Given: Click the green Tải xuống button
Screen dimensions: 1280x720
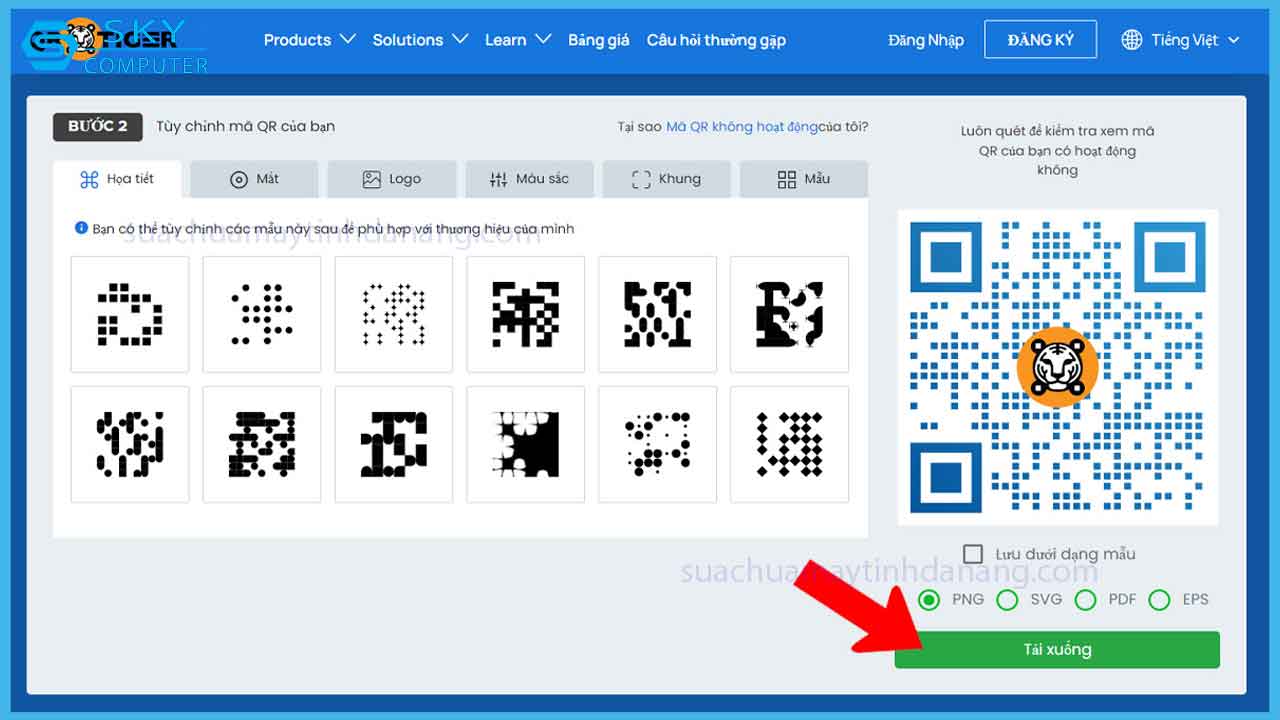Looking at the screenshot, I should click(x=1057, y=650).
